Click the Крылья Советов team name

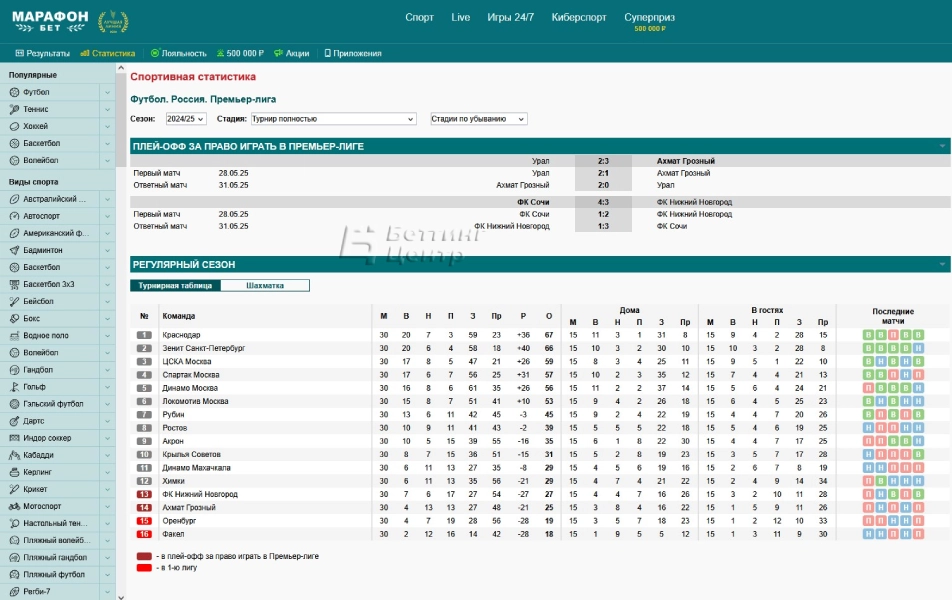pyautogui.click(x=191, y=455)
